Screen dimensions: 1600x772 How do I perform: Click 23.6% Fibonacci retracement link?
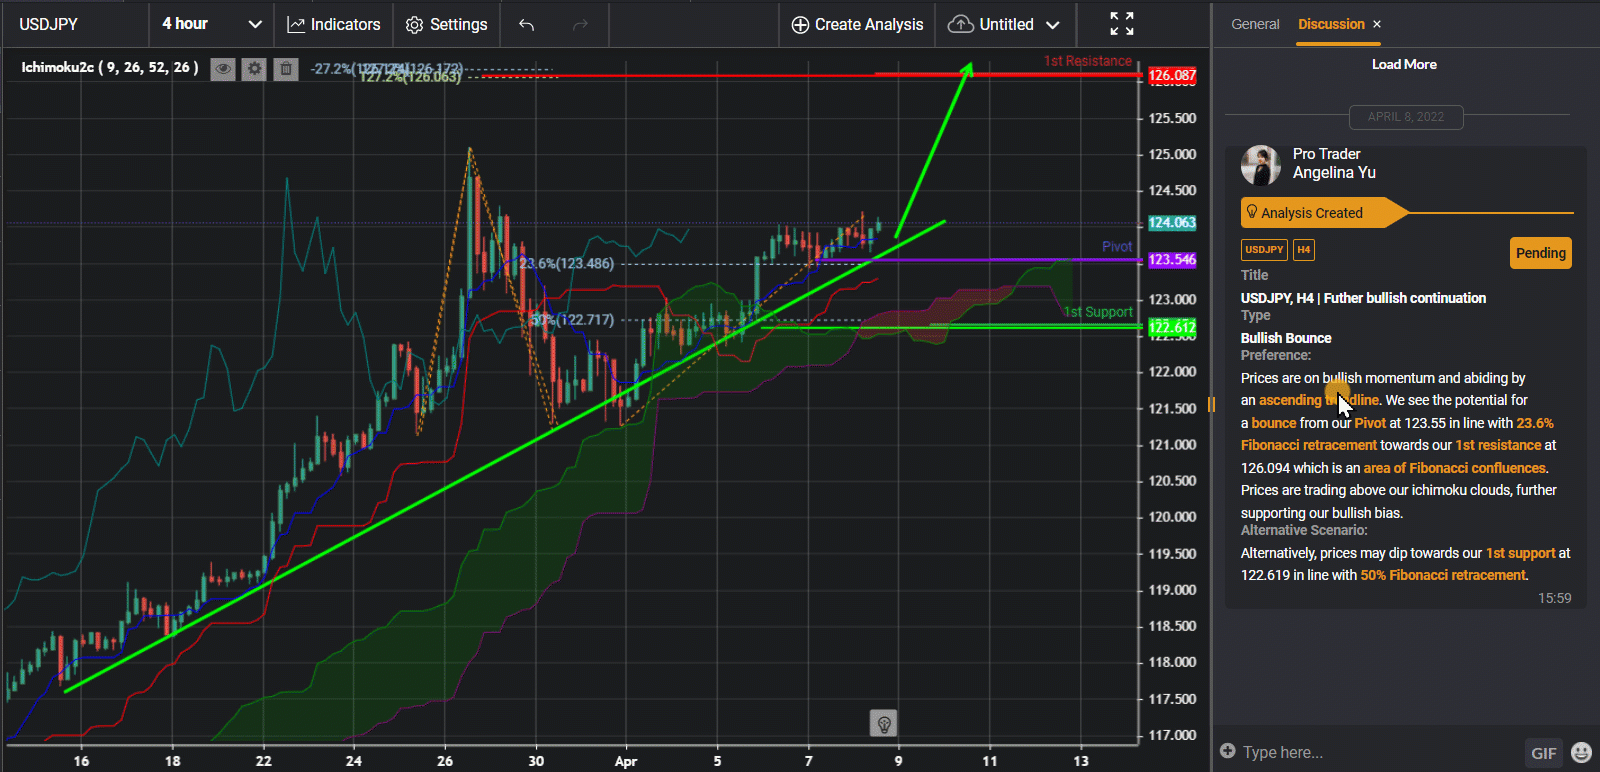[x=1398, y=434]
